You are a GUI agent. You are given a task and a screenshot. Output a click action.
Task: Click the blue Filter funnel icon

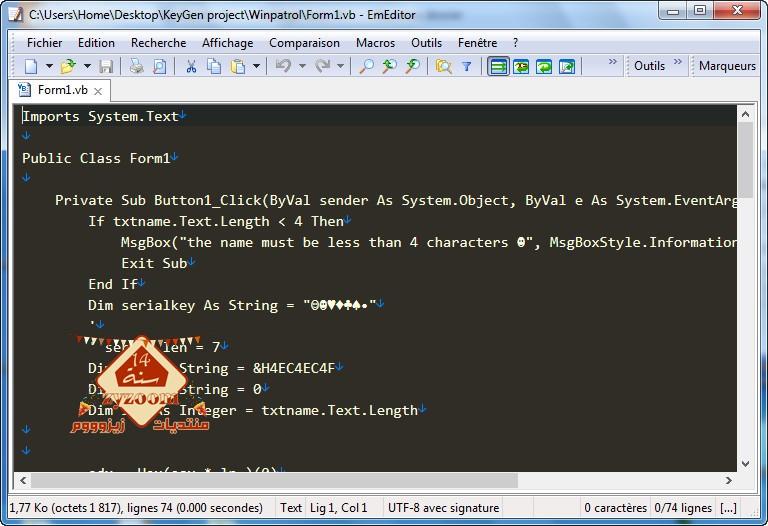467,66
